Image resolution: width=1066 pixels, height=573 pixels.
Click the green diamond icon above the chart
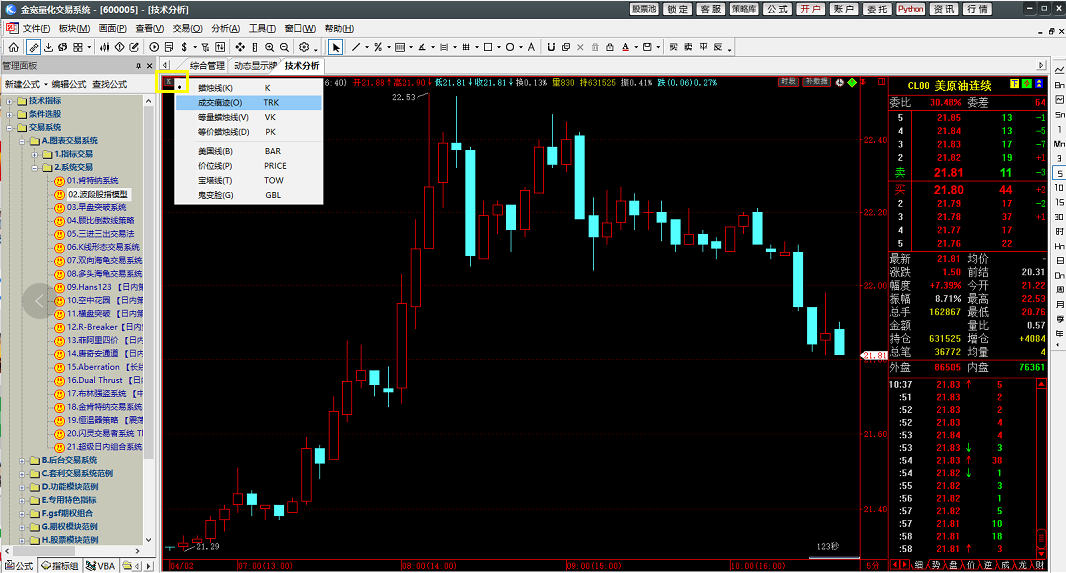coord(852,82)
